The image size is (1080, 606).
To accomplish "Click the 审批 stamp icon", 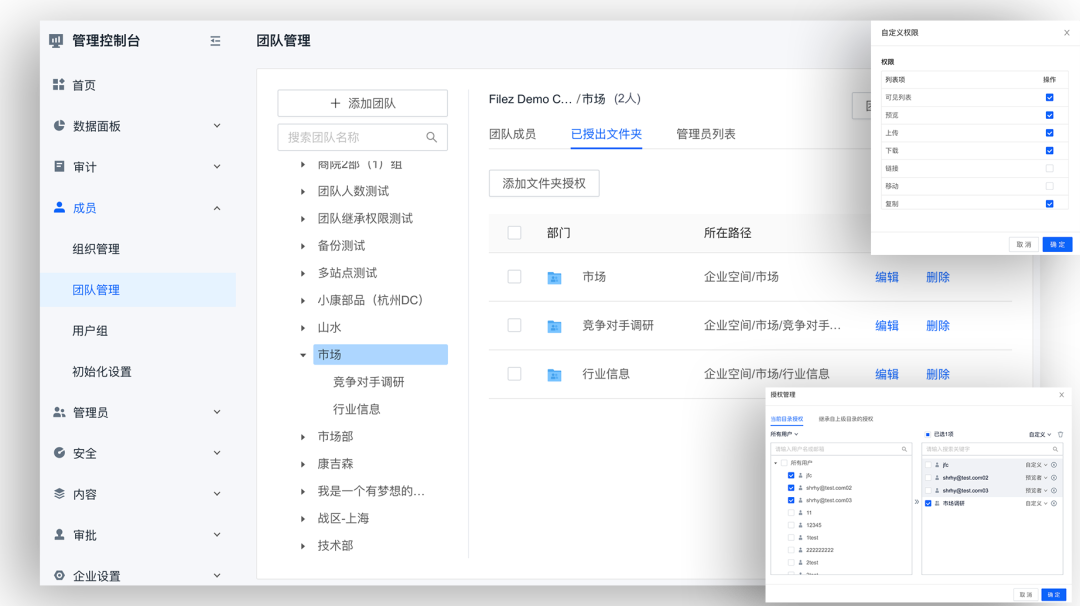I will 59,534.
